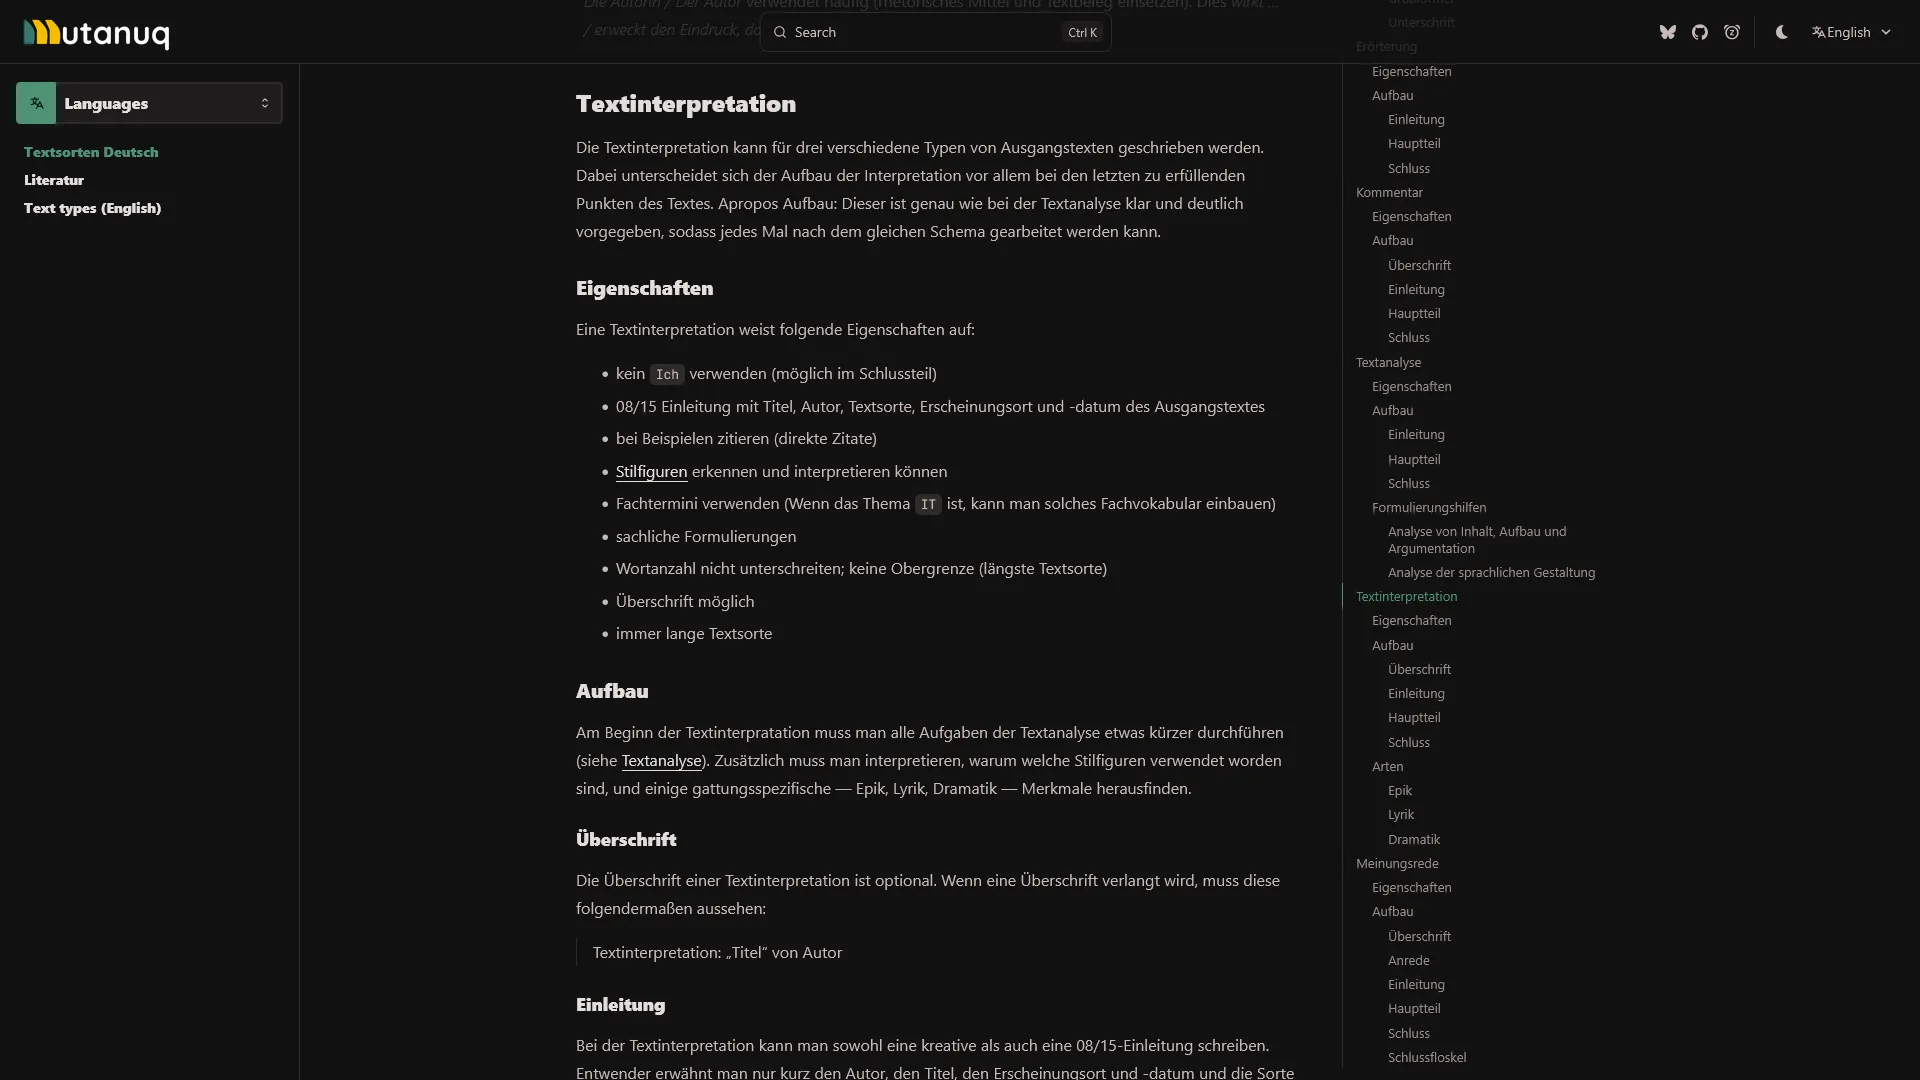Viewport: 1920px width, 1080px height.
Task: Select the Textsorten Deutsch section
Action: click(x=91, y=152)
